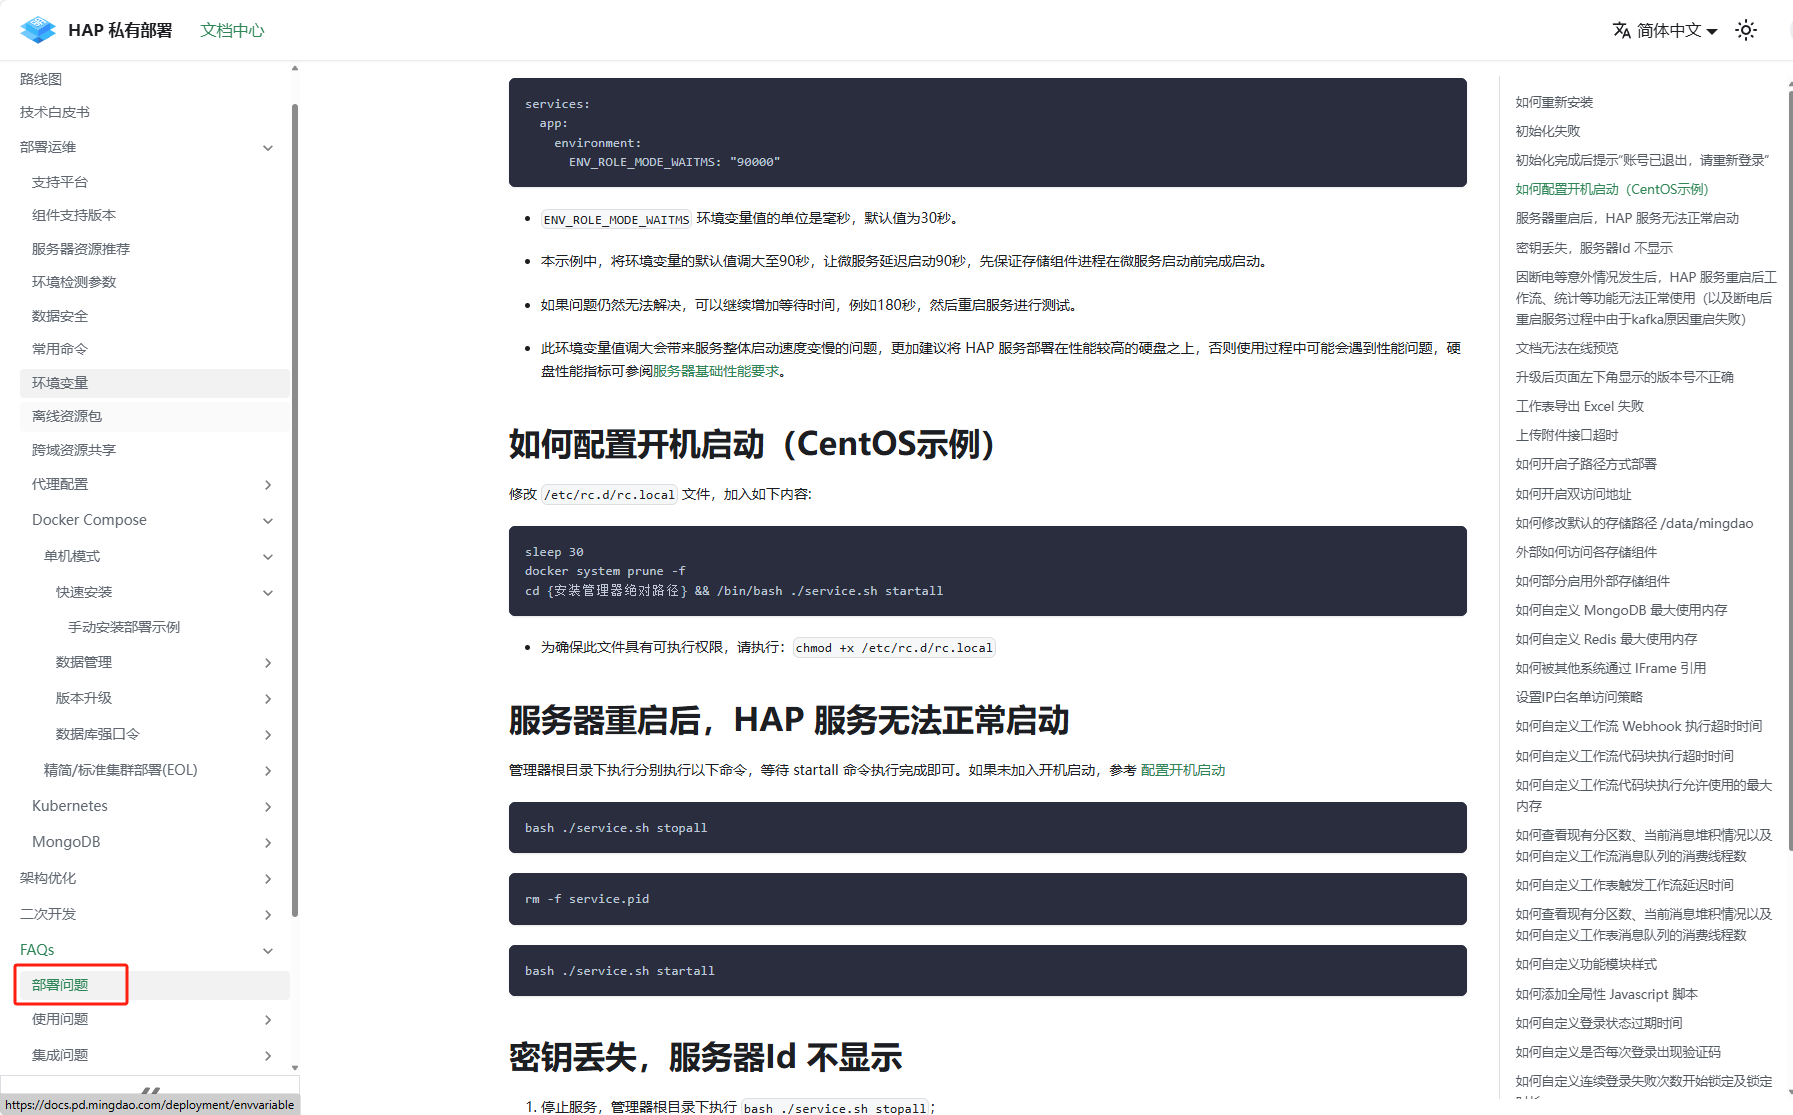Screen dimensions: 1793x1115
Task: Click the HAP blue layered logo icon
Action: click(38, 30)
